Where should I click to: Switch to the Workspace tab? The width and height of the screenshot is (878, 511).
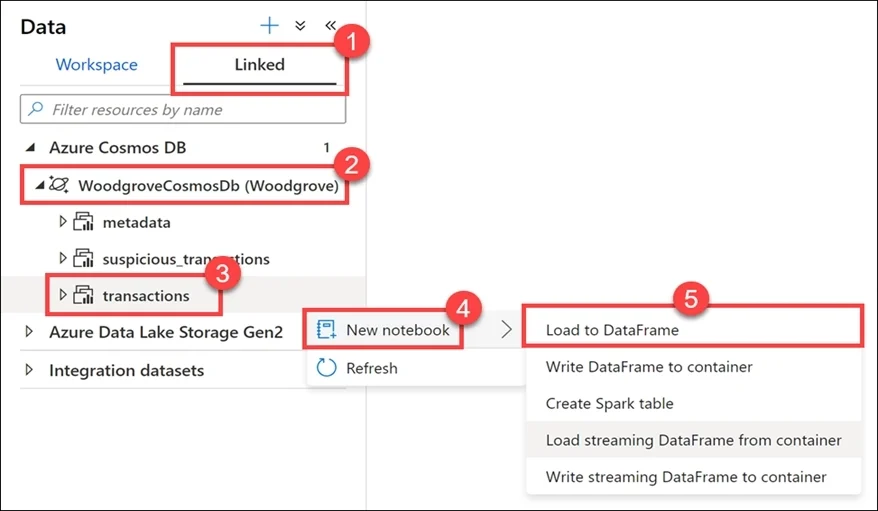pyautogui.click(x=96, y=65)
